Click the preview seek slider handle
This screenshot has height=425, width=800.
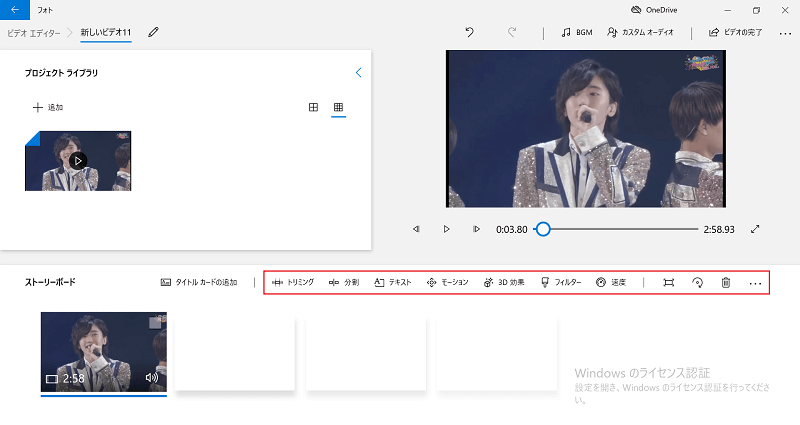pyautogui.click(x=543, y=229)
